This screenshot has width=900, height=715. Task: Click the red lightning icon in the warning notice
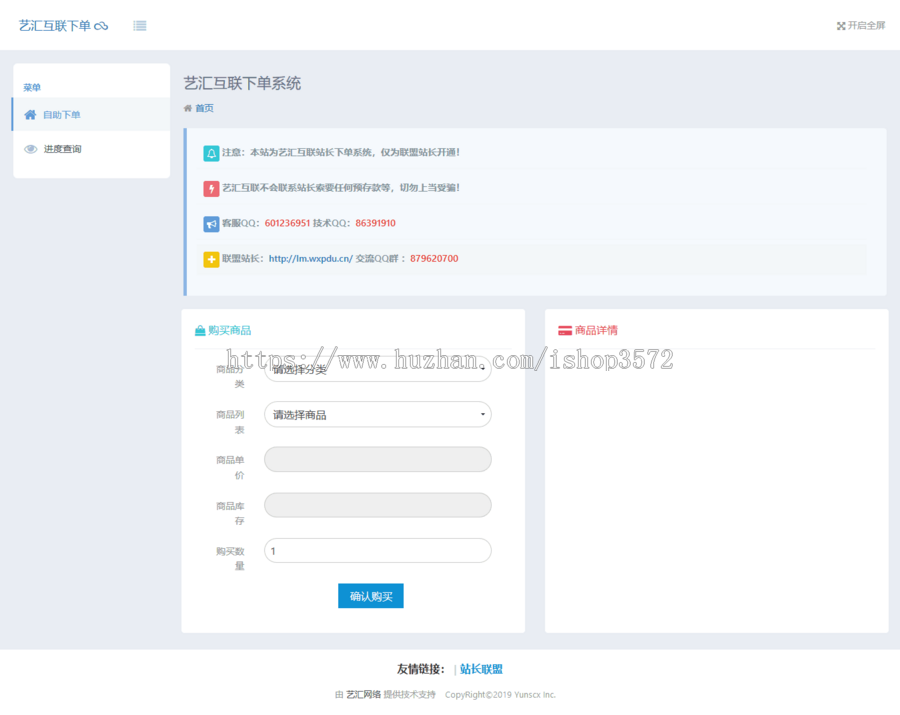click(x=211, y=188)
